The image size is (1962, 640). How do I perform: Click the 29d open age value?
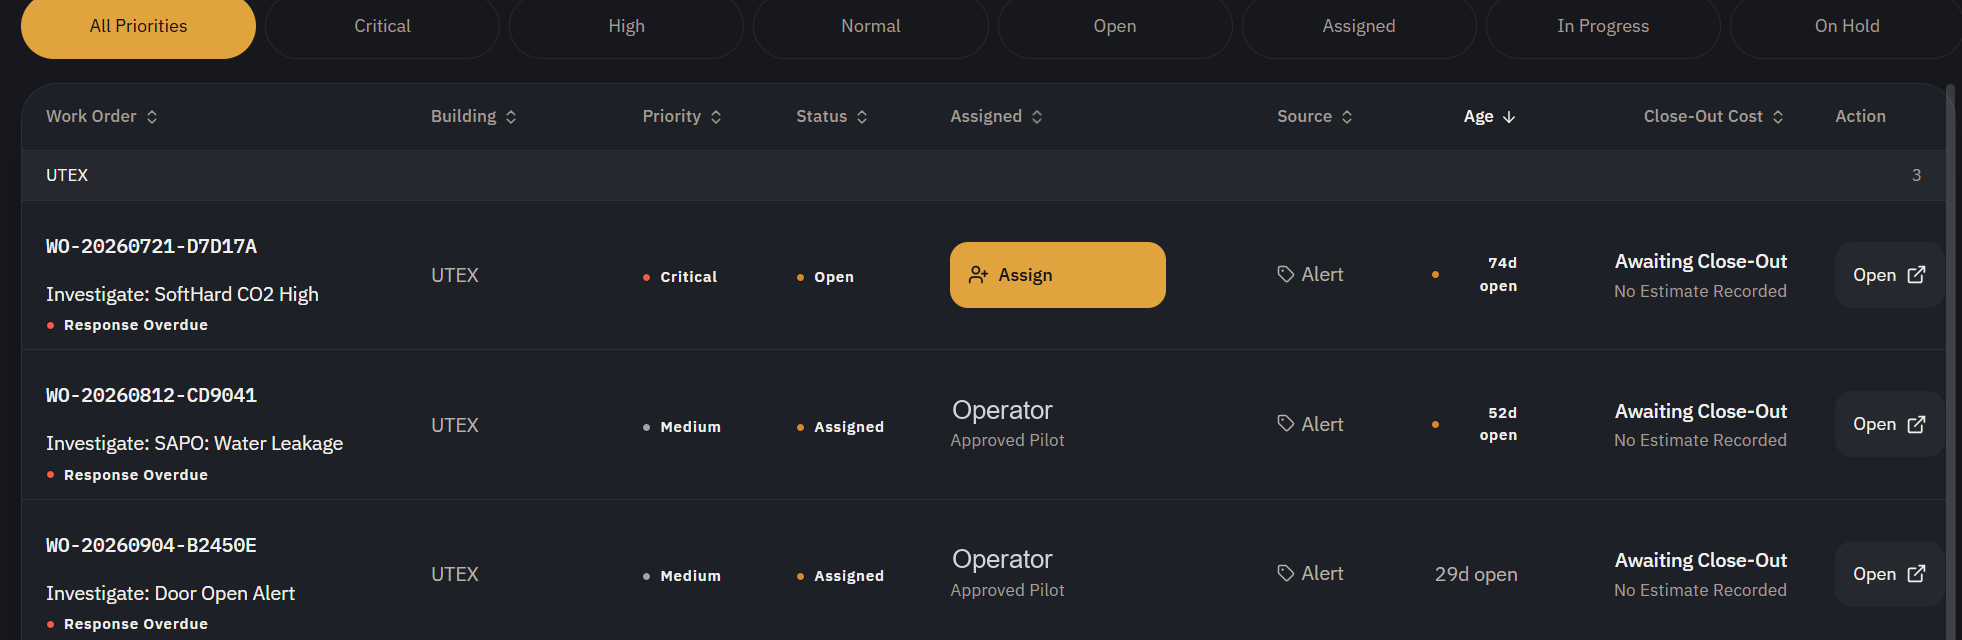point(1476,574)
